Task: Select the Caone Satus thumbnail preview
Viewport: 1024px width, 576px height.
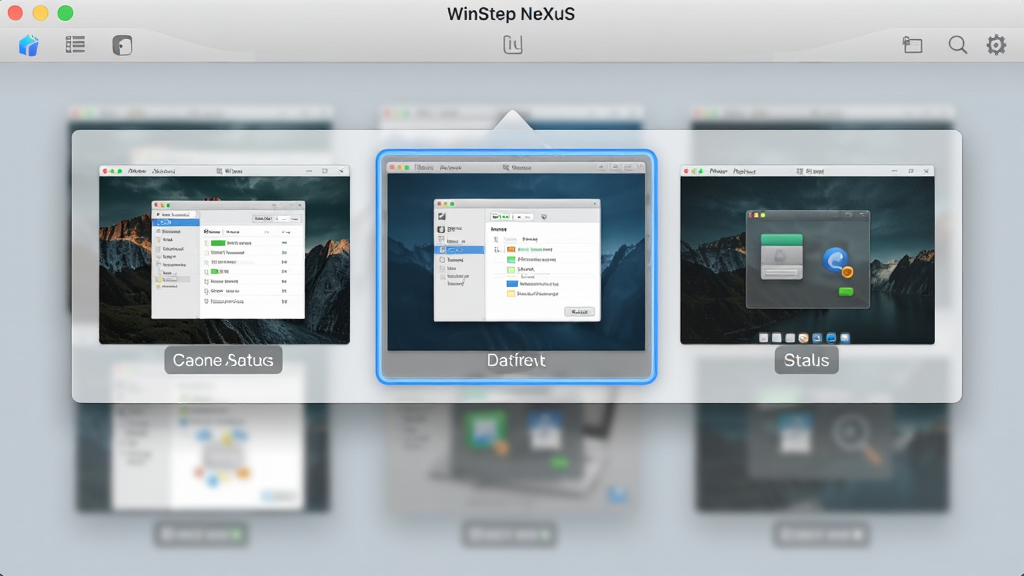Action: pyautogui.click(x=224, y=255)
